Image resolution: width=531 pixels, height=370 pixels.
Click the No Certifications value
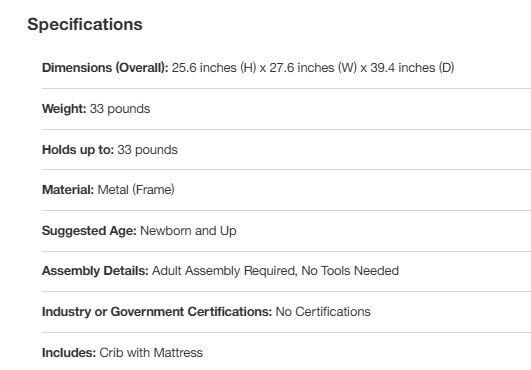click(323, 312)
